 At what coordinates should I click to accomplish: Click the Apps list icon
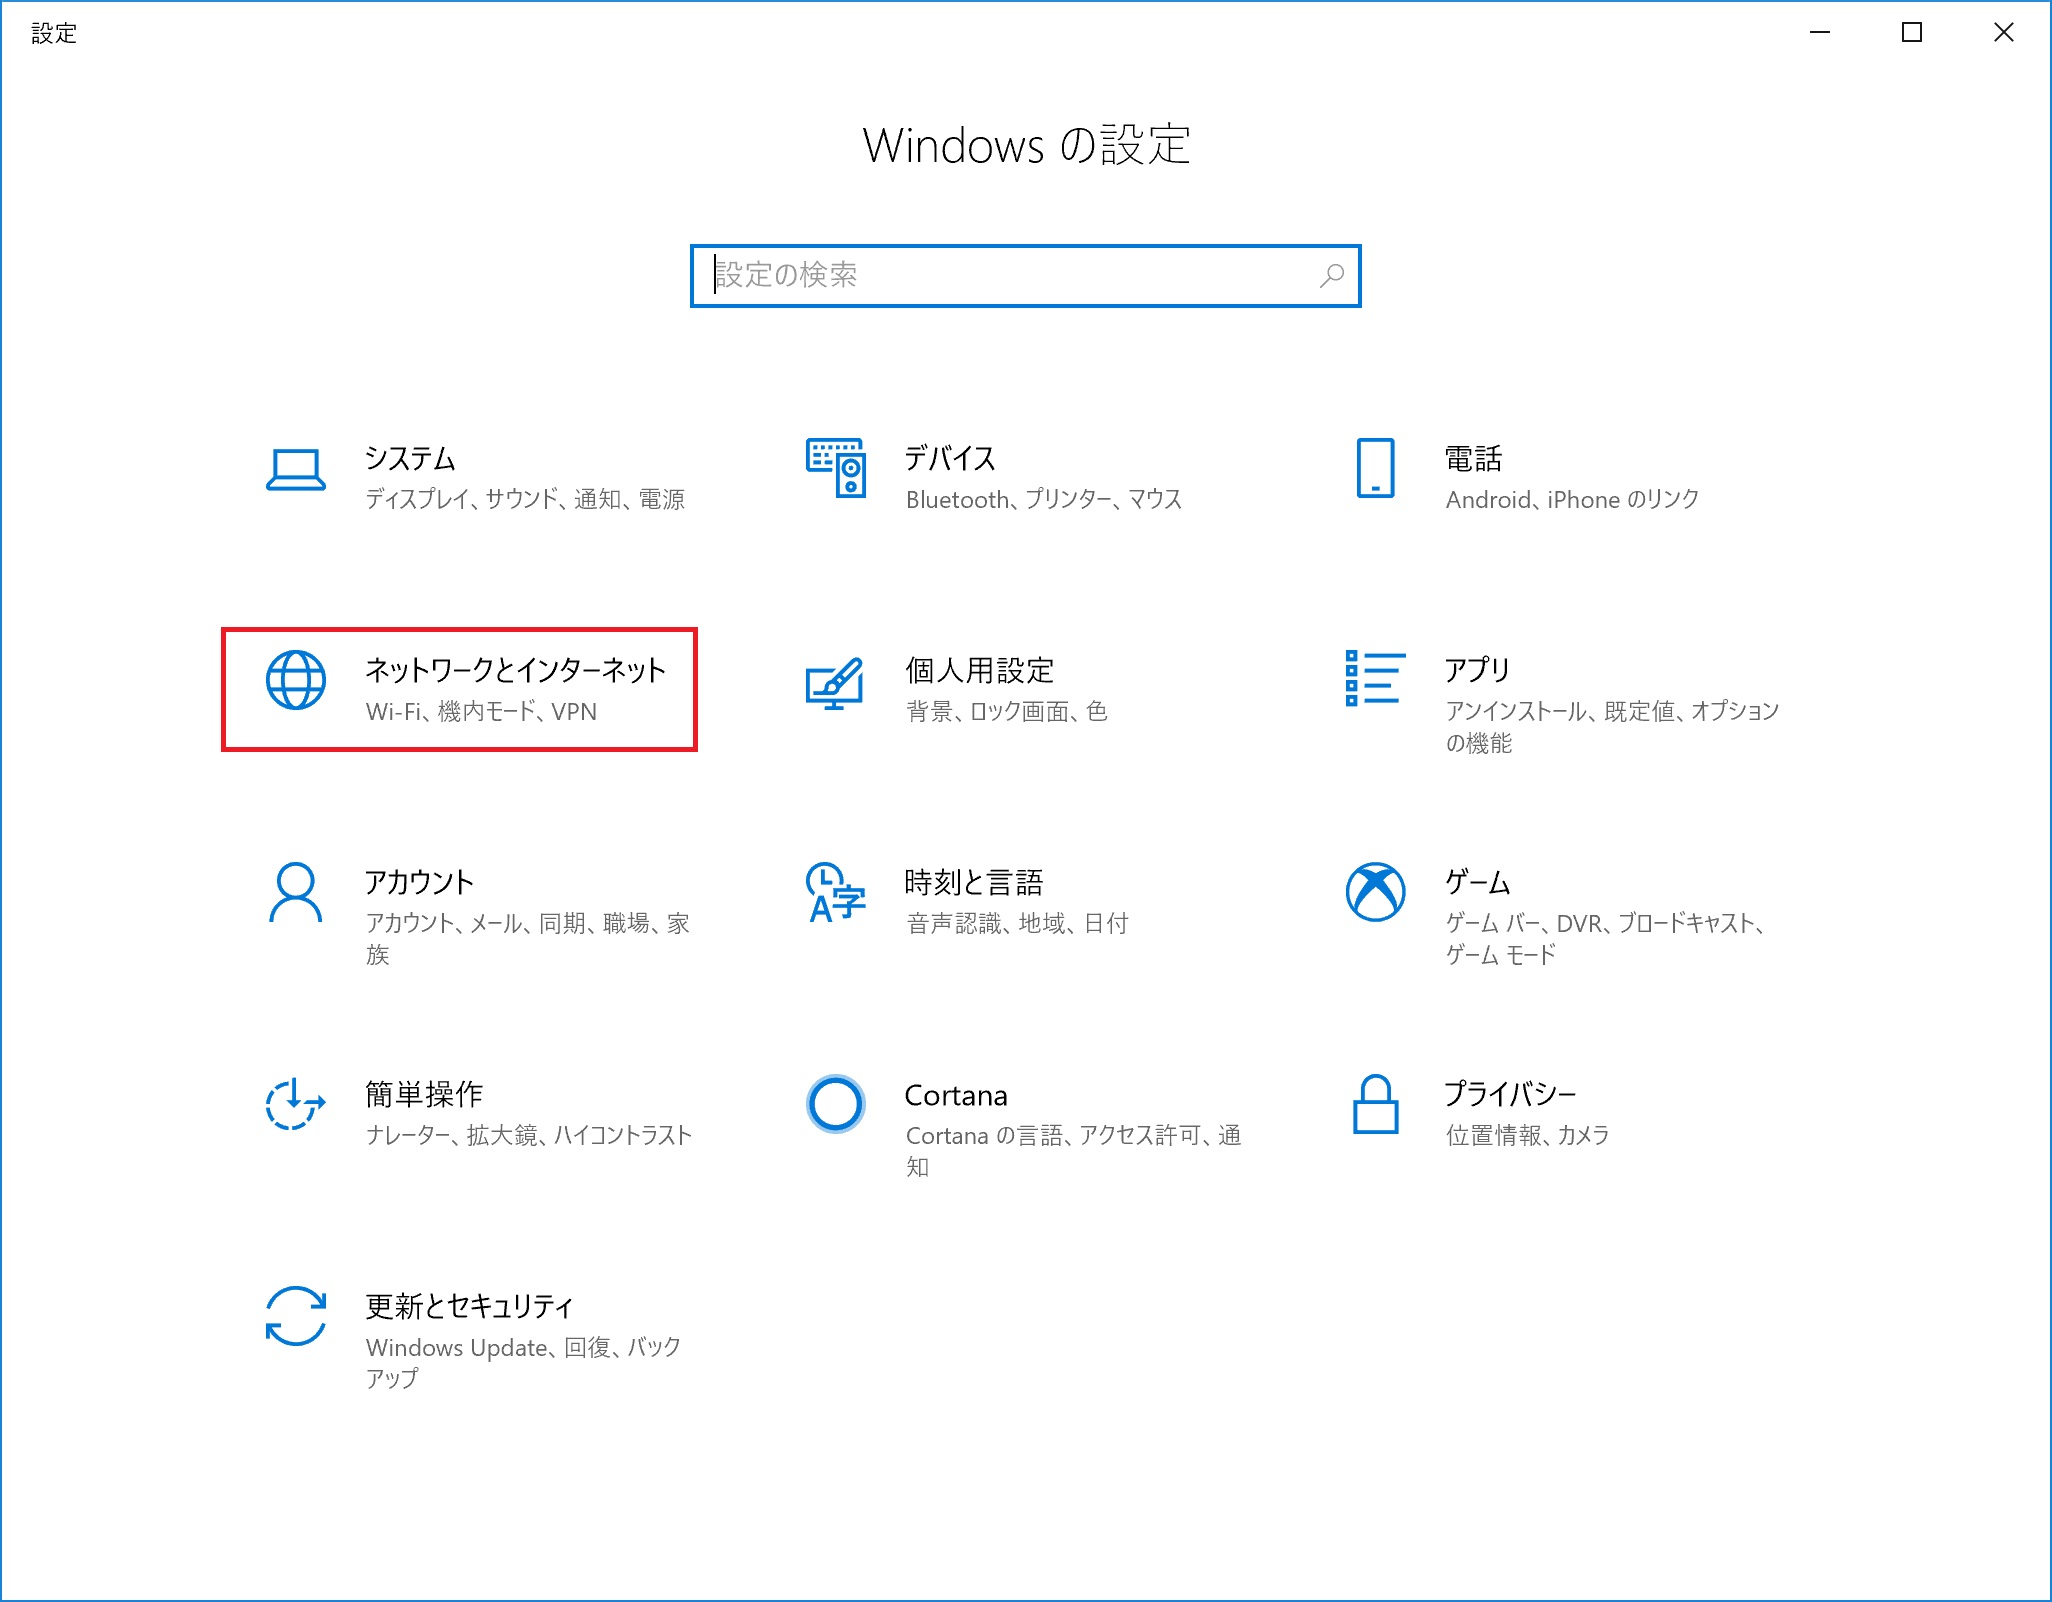pos(1375,678)
